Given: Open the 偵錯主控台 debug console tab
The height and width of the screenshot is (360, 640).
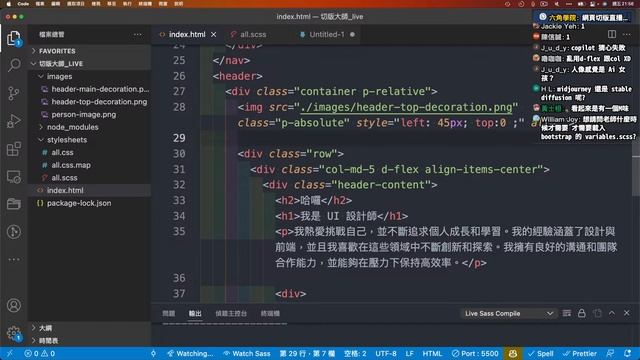Looking at the screenshot, I should (x=231, y=313).
